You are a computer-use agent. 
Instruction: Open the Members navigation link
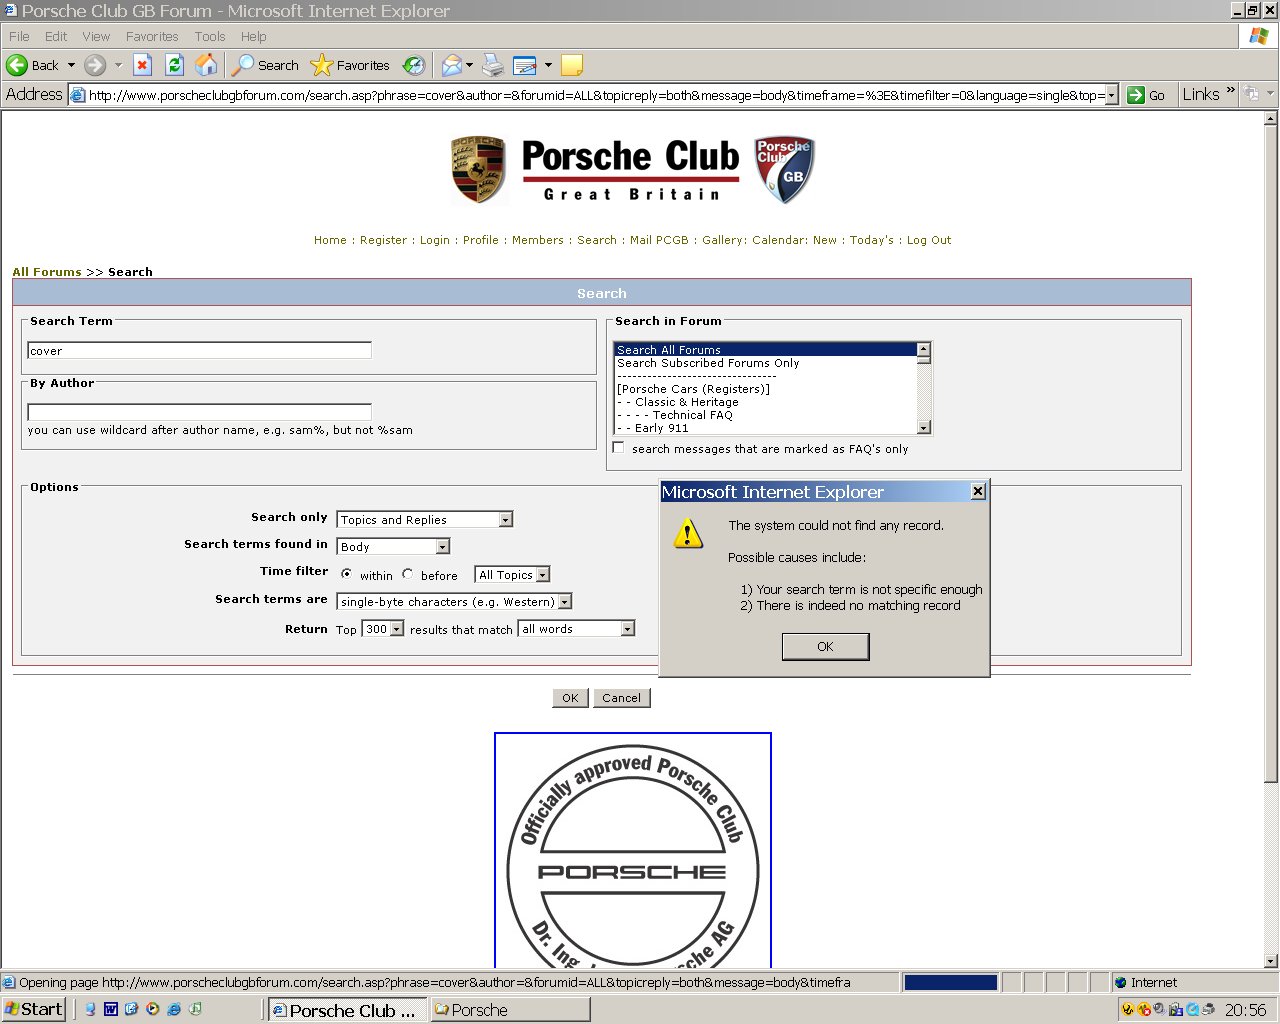point(538,240)
